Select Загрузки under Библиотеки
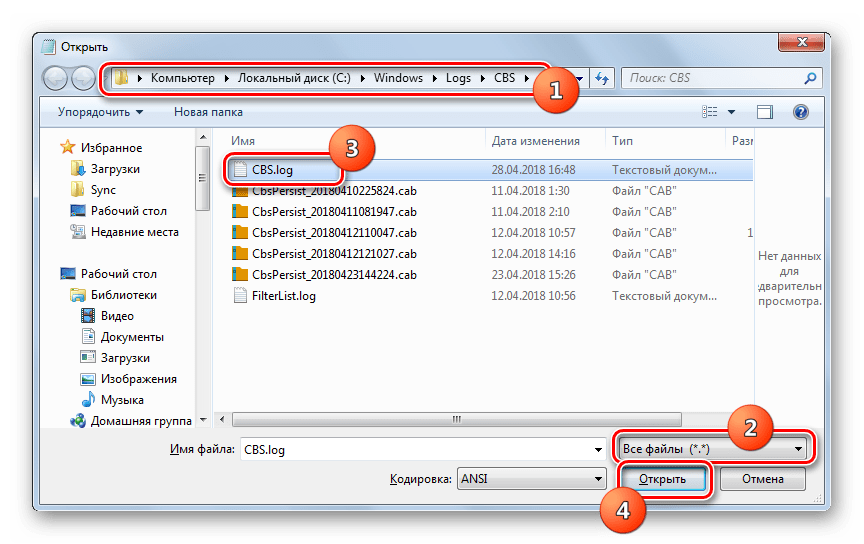The width and height of the screenshot is (864, 544). [x=125, y=358]
